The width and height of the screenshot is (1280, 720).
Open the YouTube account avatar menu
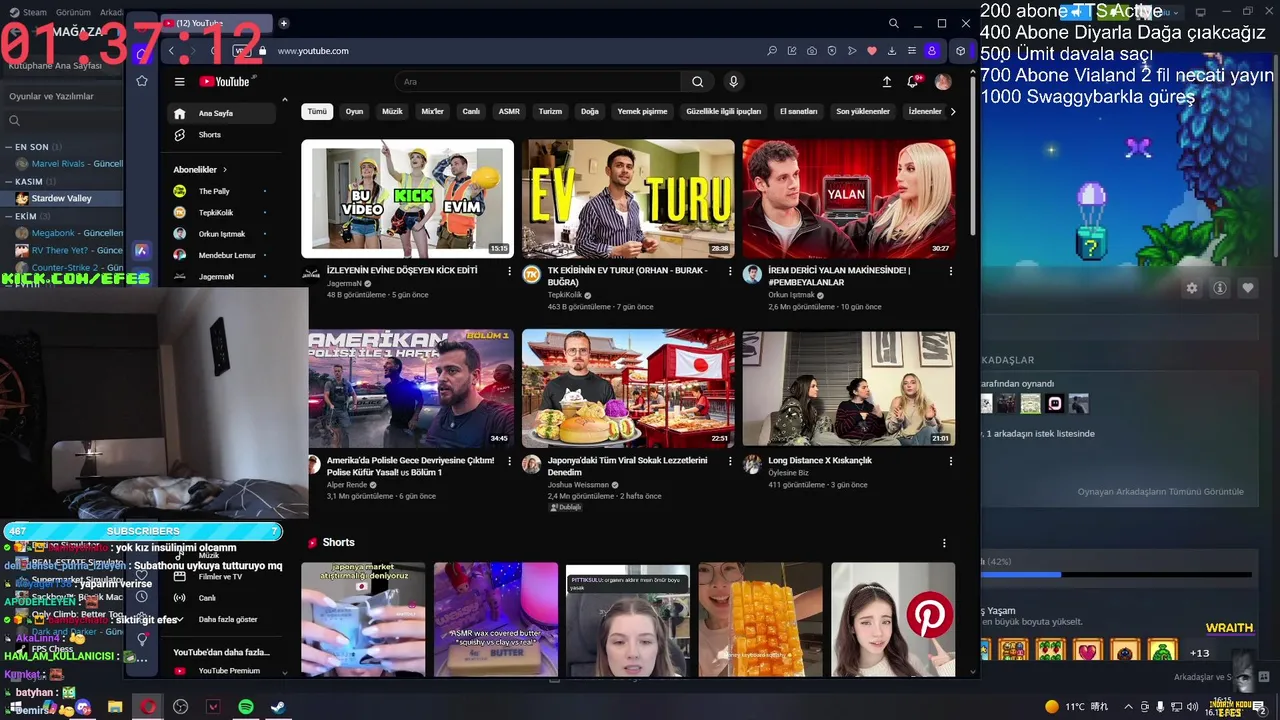(x=942, y=82)
